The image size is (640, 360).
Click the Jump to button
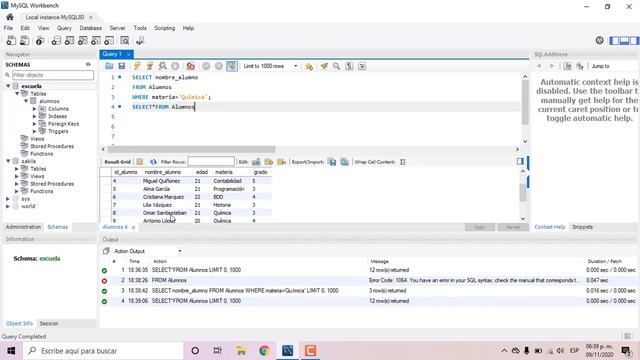coord(600,66)
